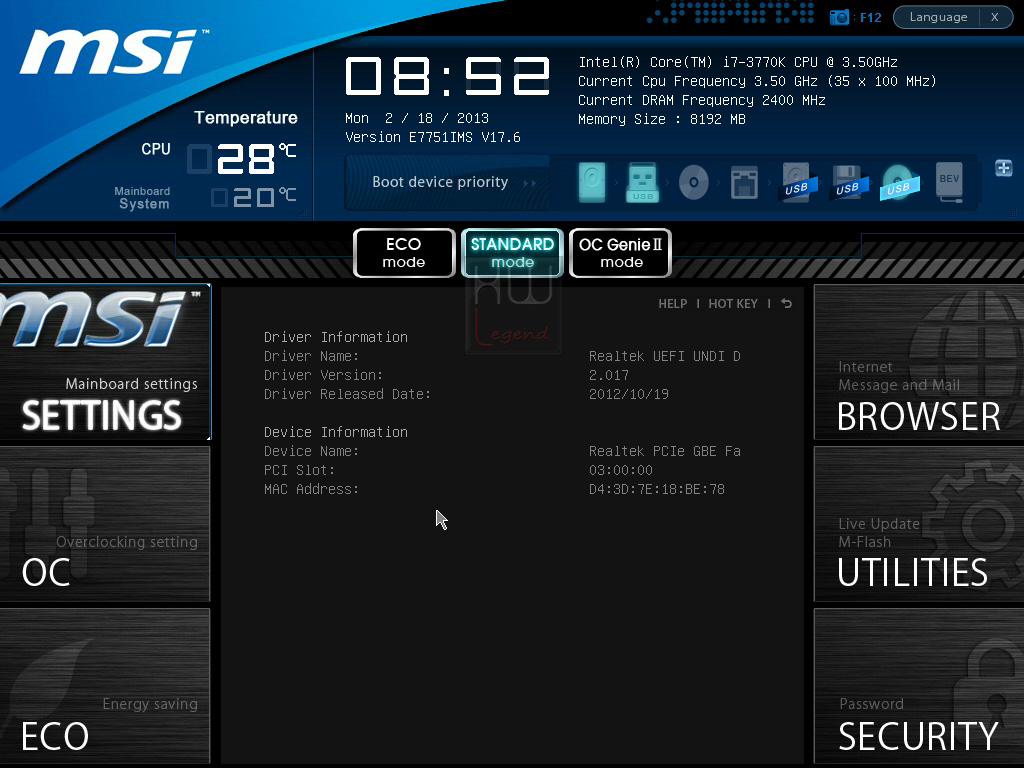Activate OC Genie II mode
The width and height of the screenshot is (1024, 768).
[x=620, y=253]
